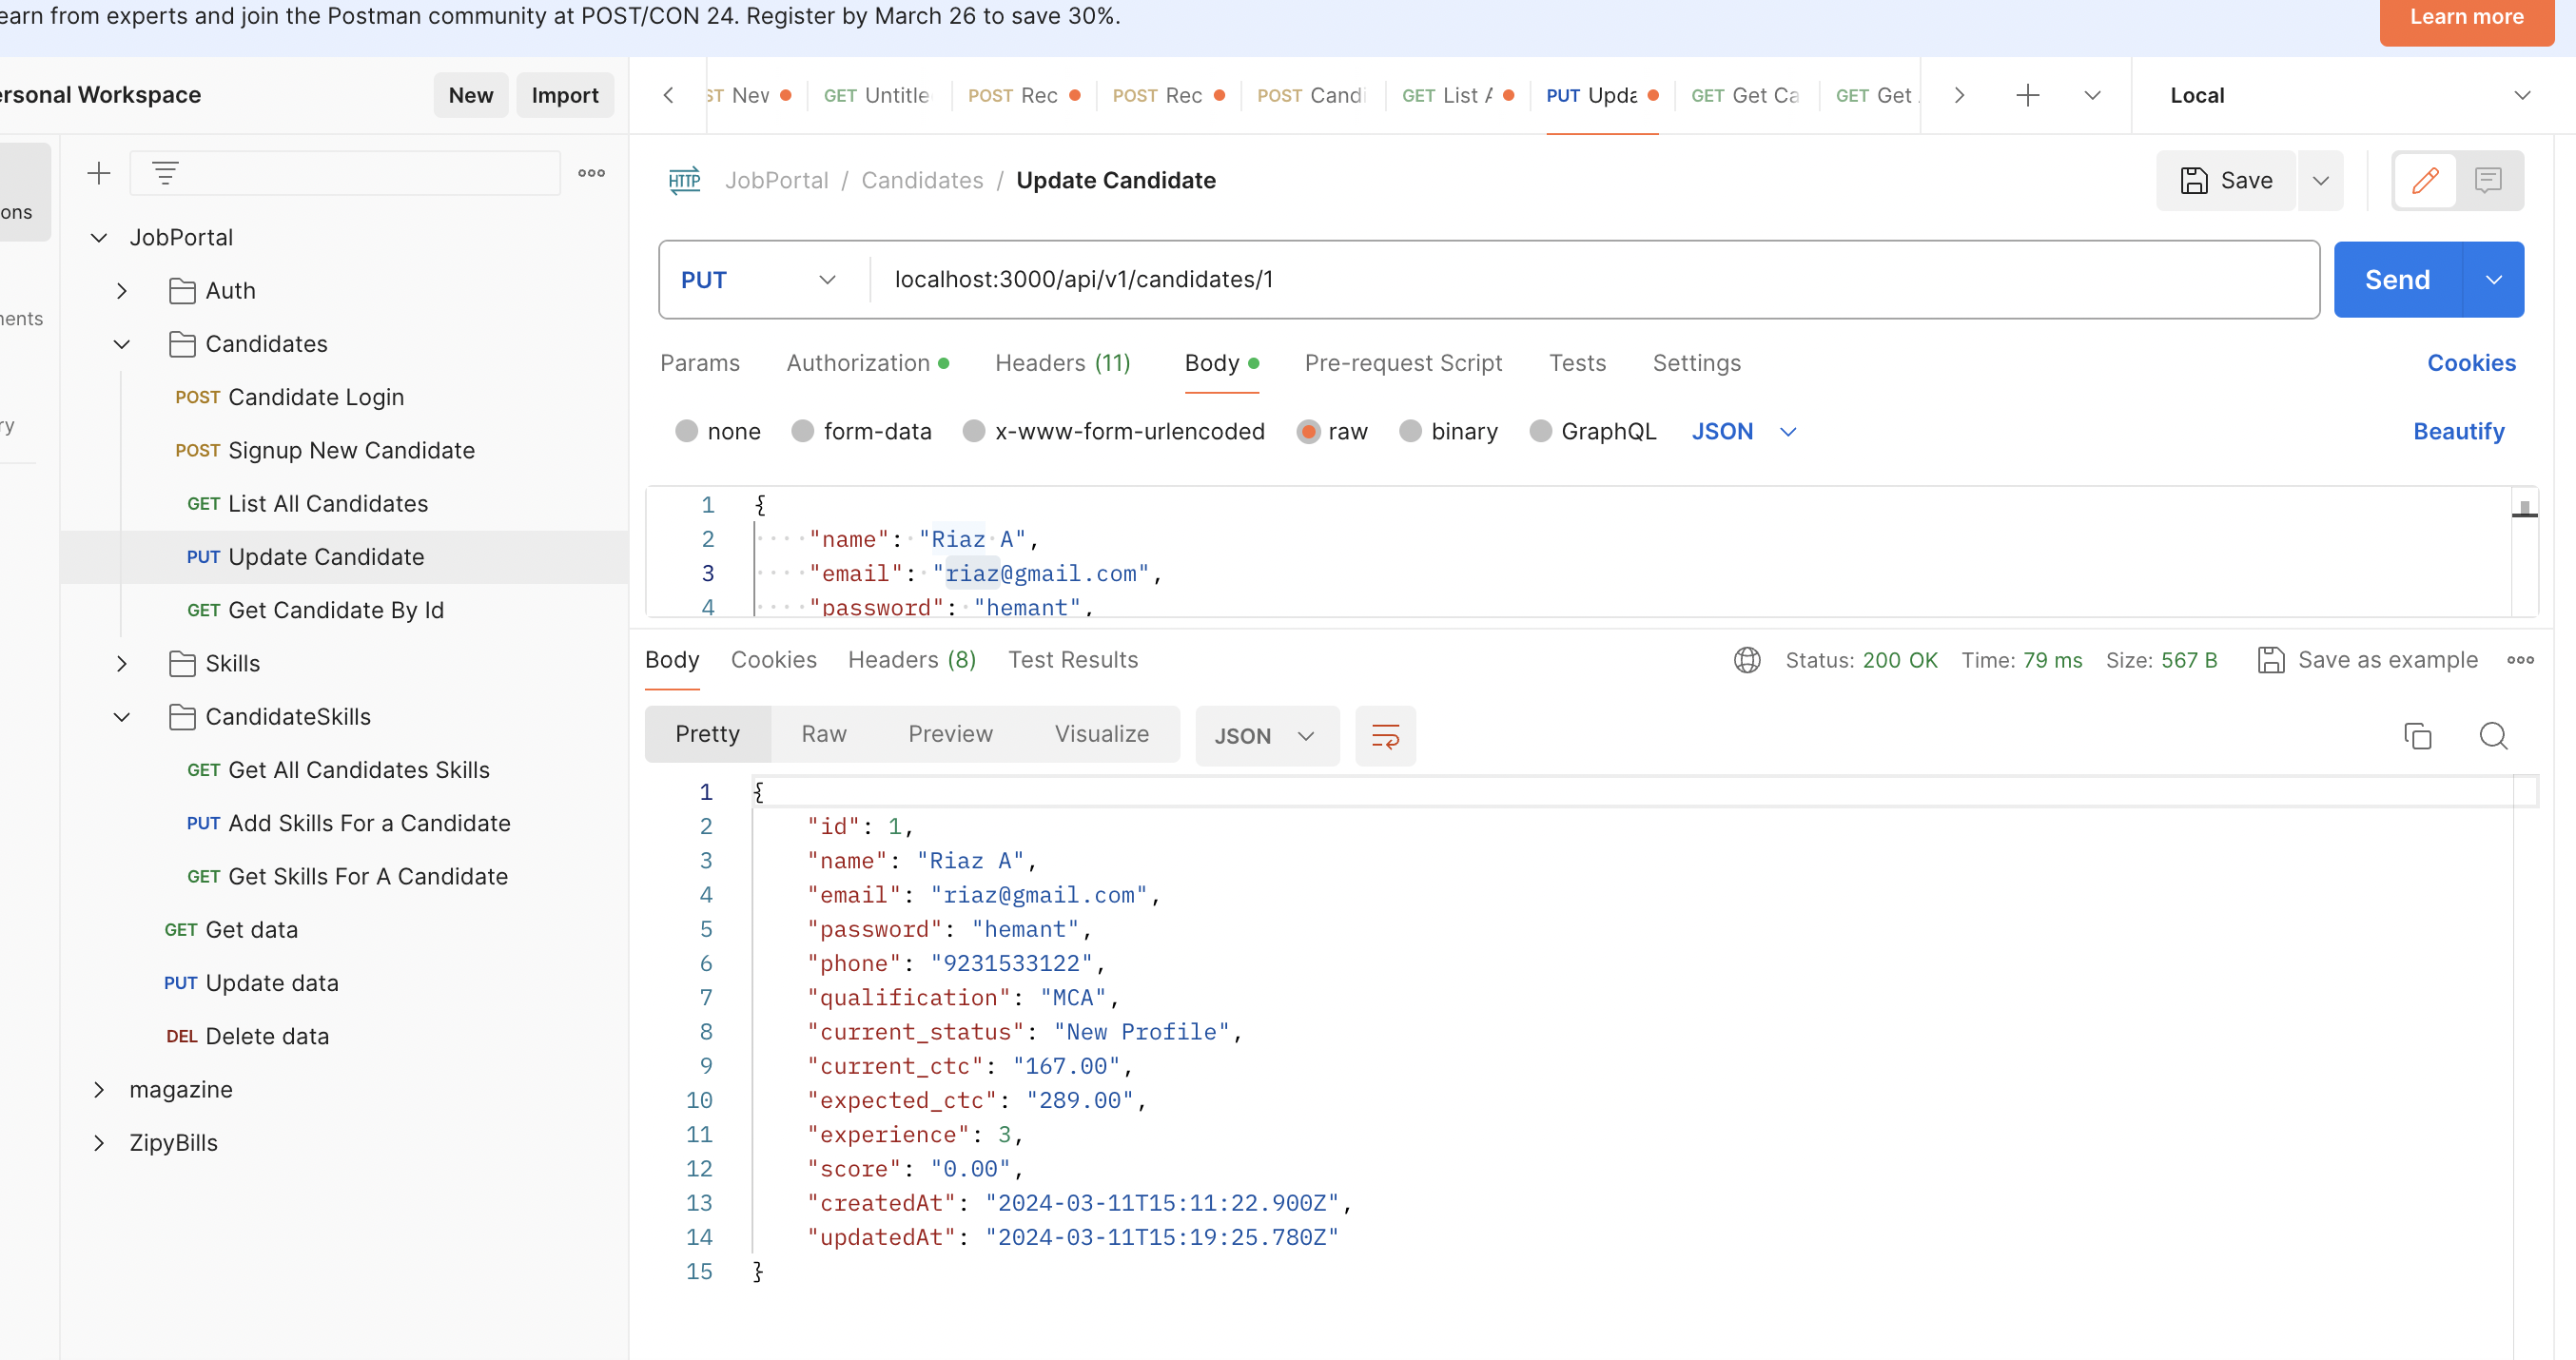The width and height of the screenshot is (2576, 1360).
Task: Switch to the Pre-request Script tab
Action: pos(1402,363)
